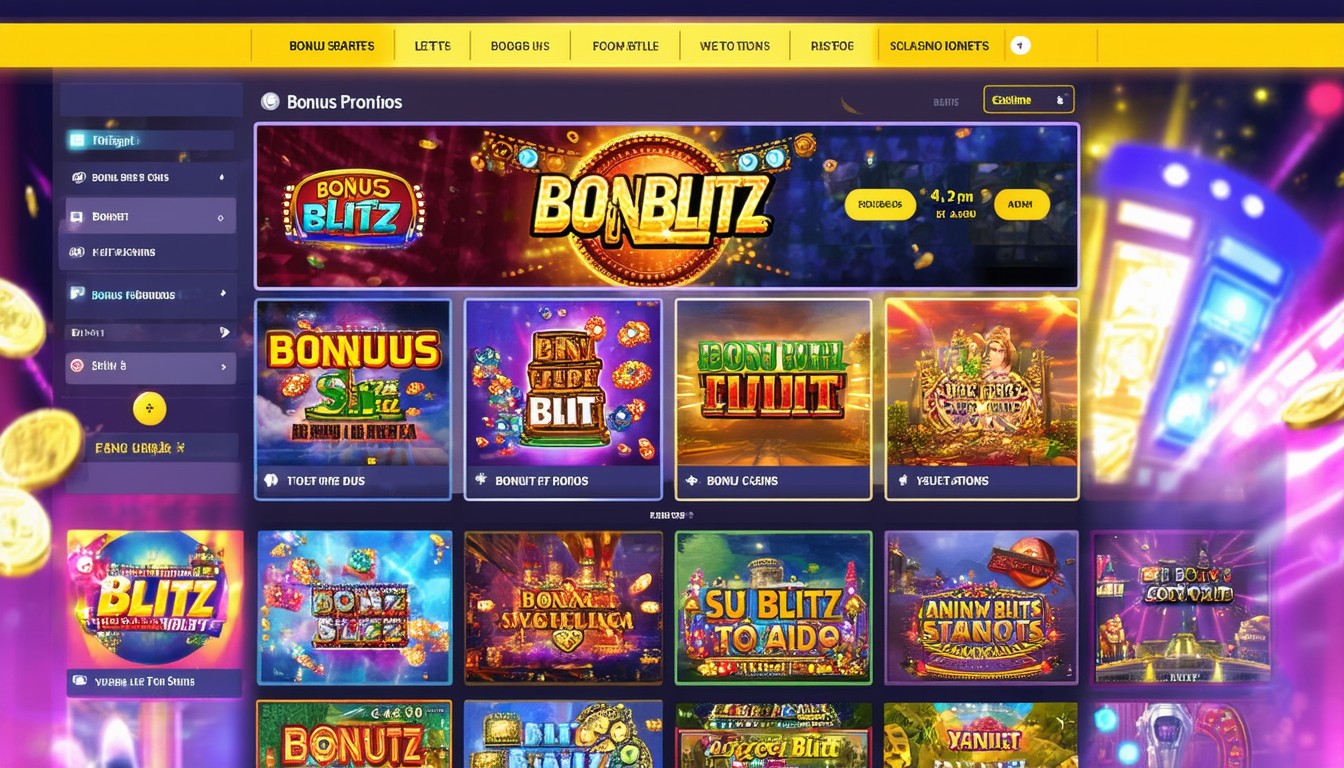Select the round BLITZ game tile at left
1344x768 pixels.
pyautogui.click(x=154, y=599)
